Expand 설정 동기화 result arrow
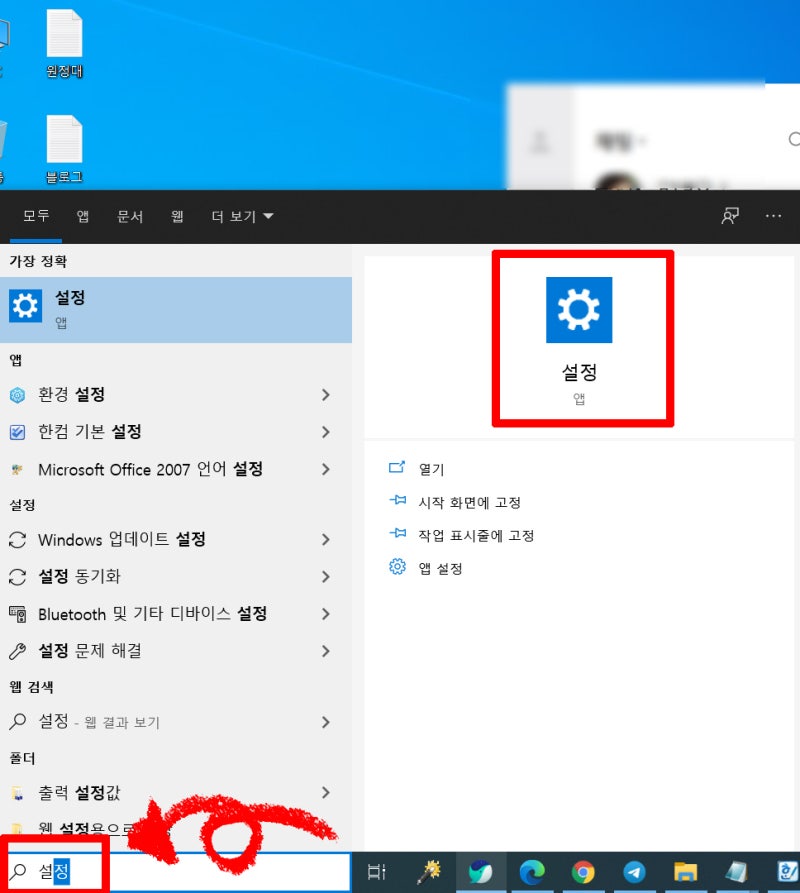This screenshot has width=800, height=893. coord(326,576)
